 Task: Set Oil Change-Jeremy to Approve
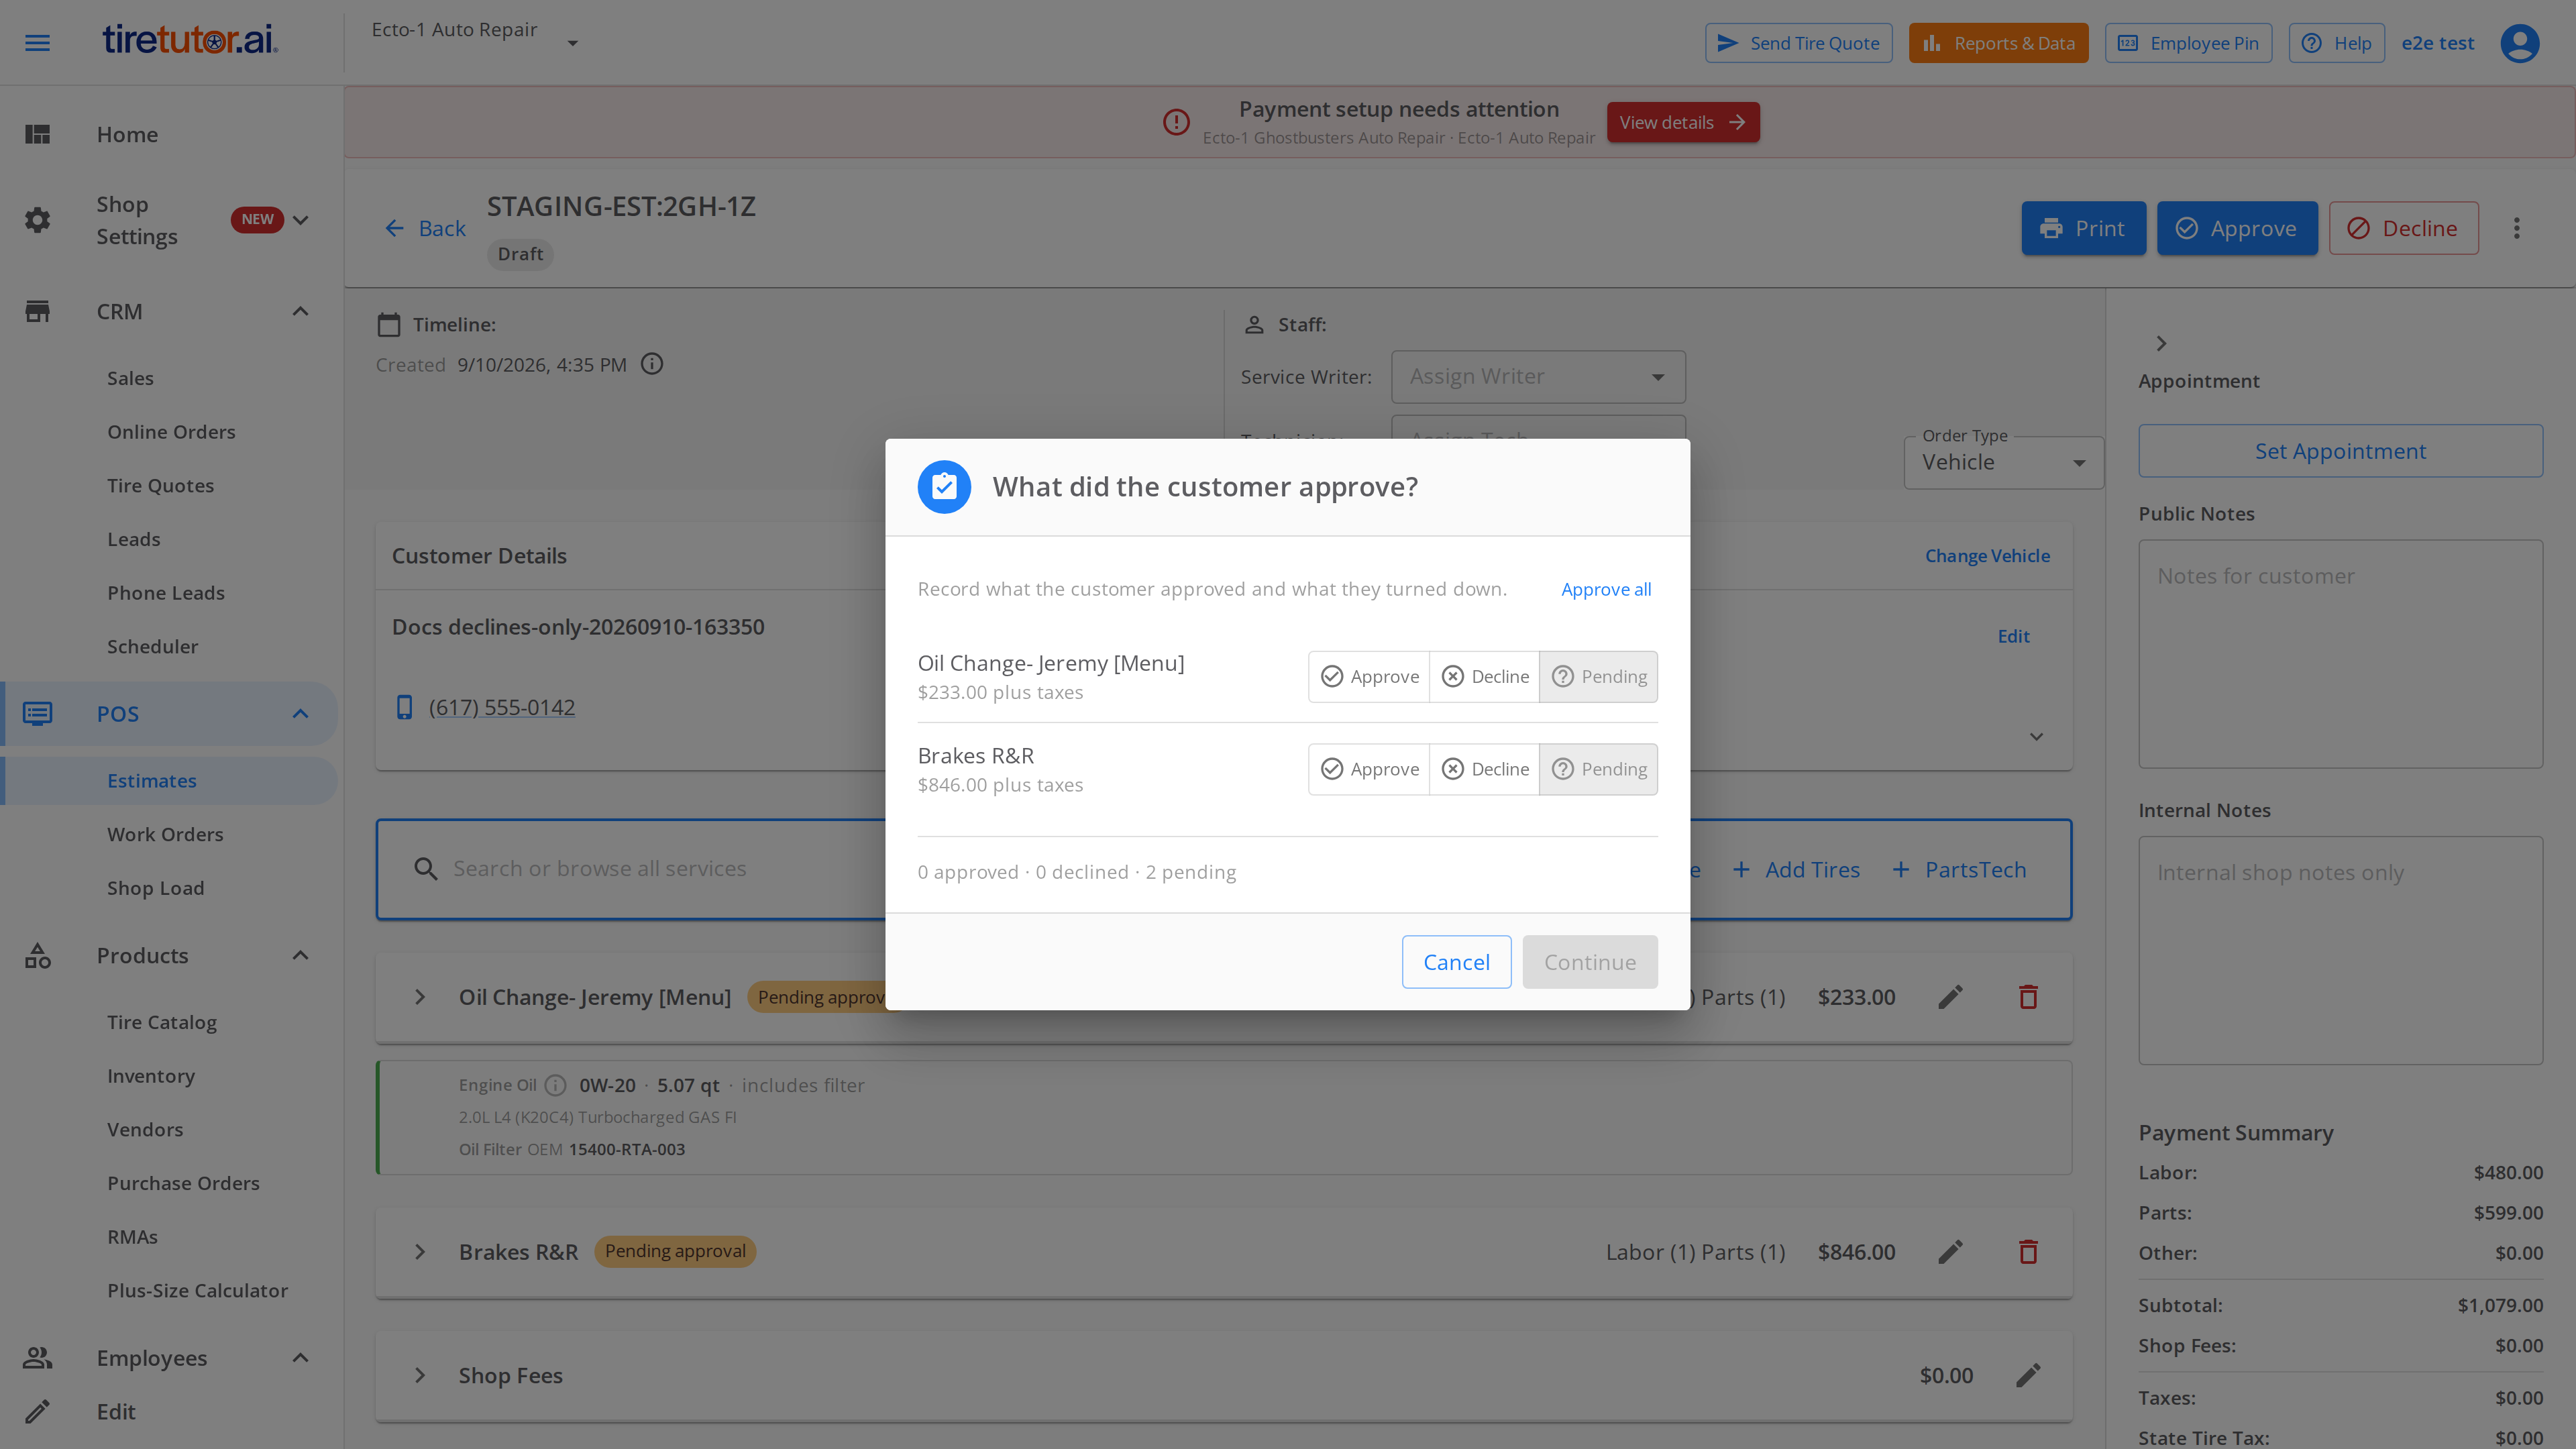click(x=1369, y=677)
